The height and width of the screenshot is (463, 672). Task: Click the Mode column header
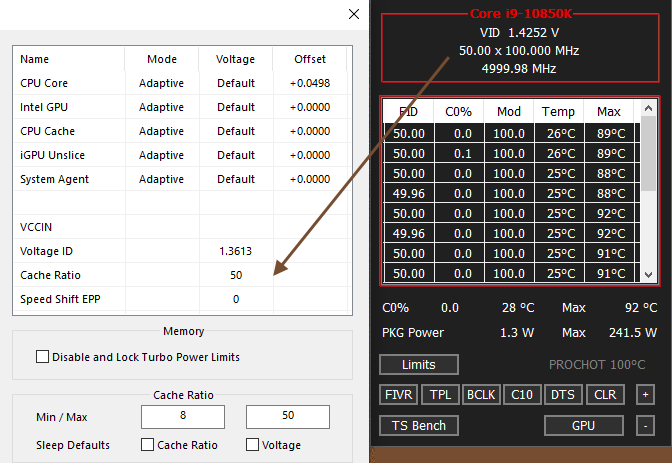(x=162, y=59)
